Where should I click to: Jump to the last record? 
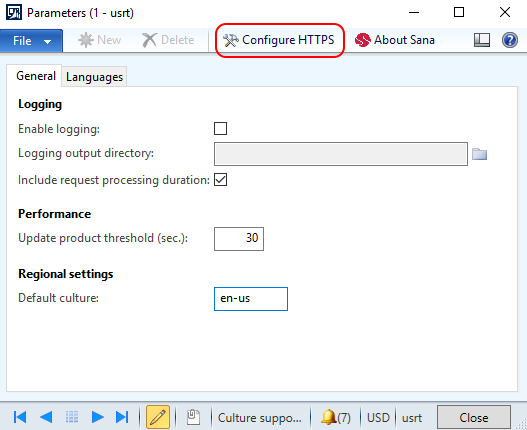[122, 417]
